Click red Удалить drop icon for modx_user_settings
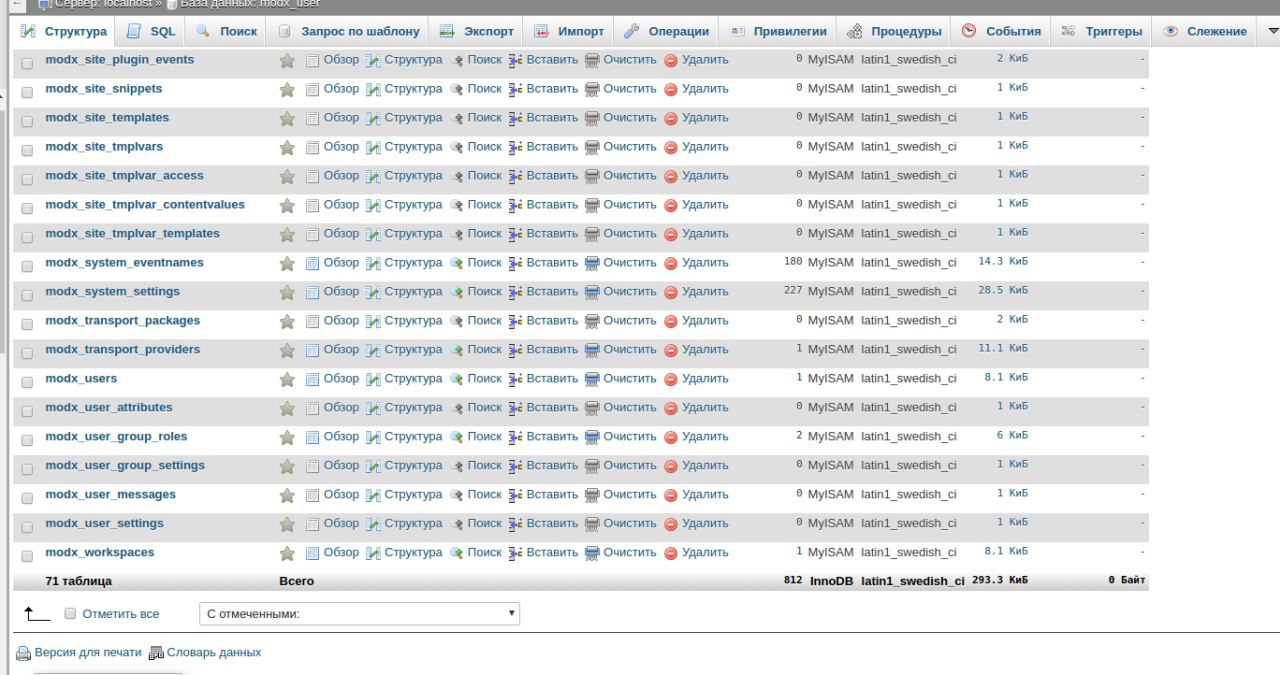1280x675 pixels. (671, 525)
